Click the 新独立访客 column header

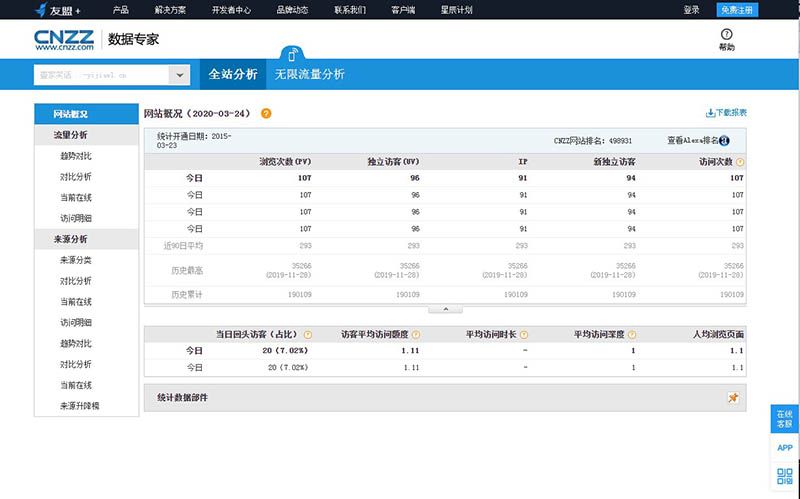[x=614, y=162]
